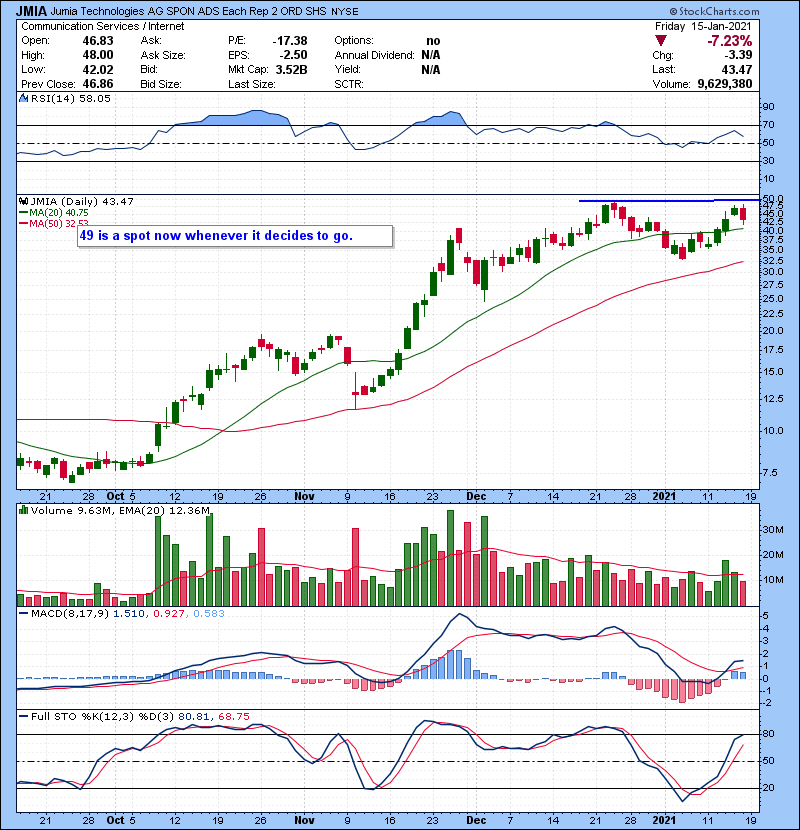Click the volume bars icon beside Volume label
Screen dimensions: 800x830
coord(23,510)
